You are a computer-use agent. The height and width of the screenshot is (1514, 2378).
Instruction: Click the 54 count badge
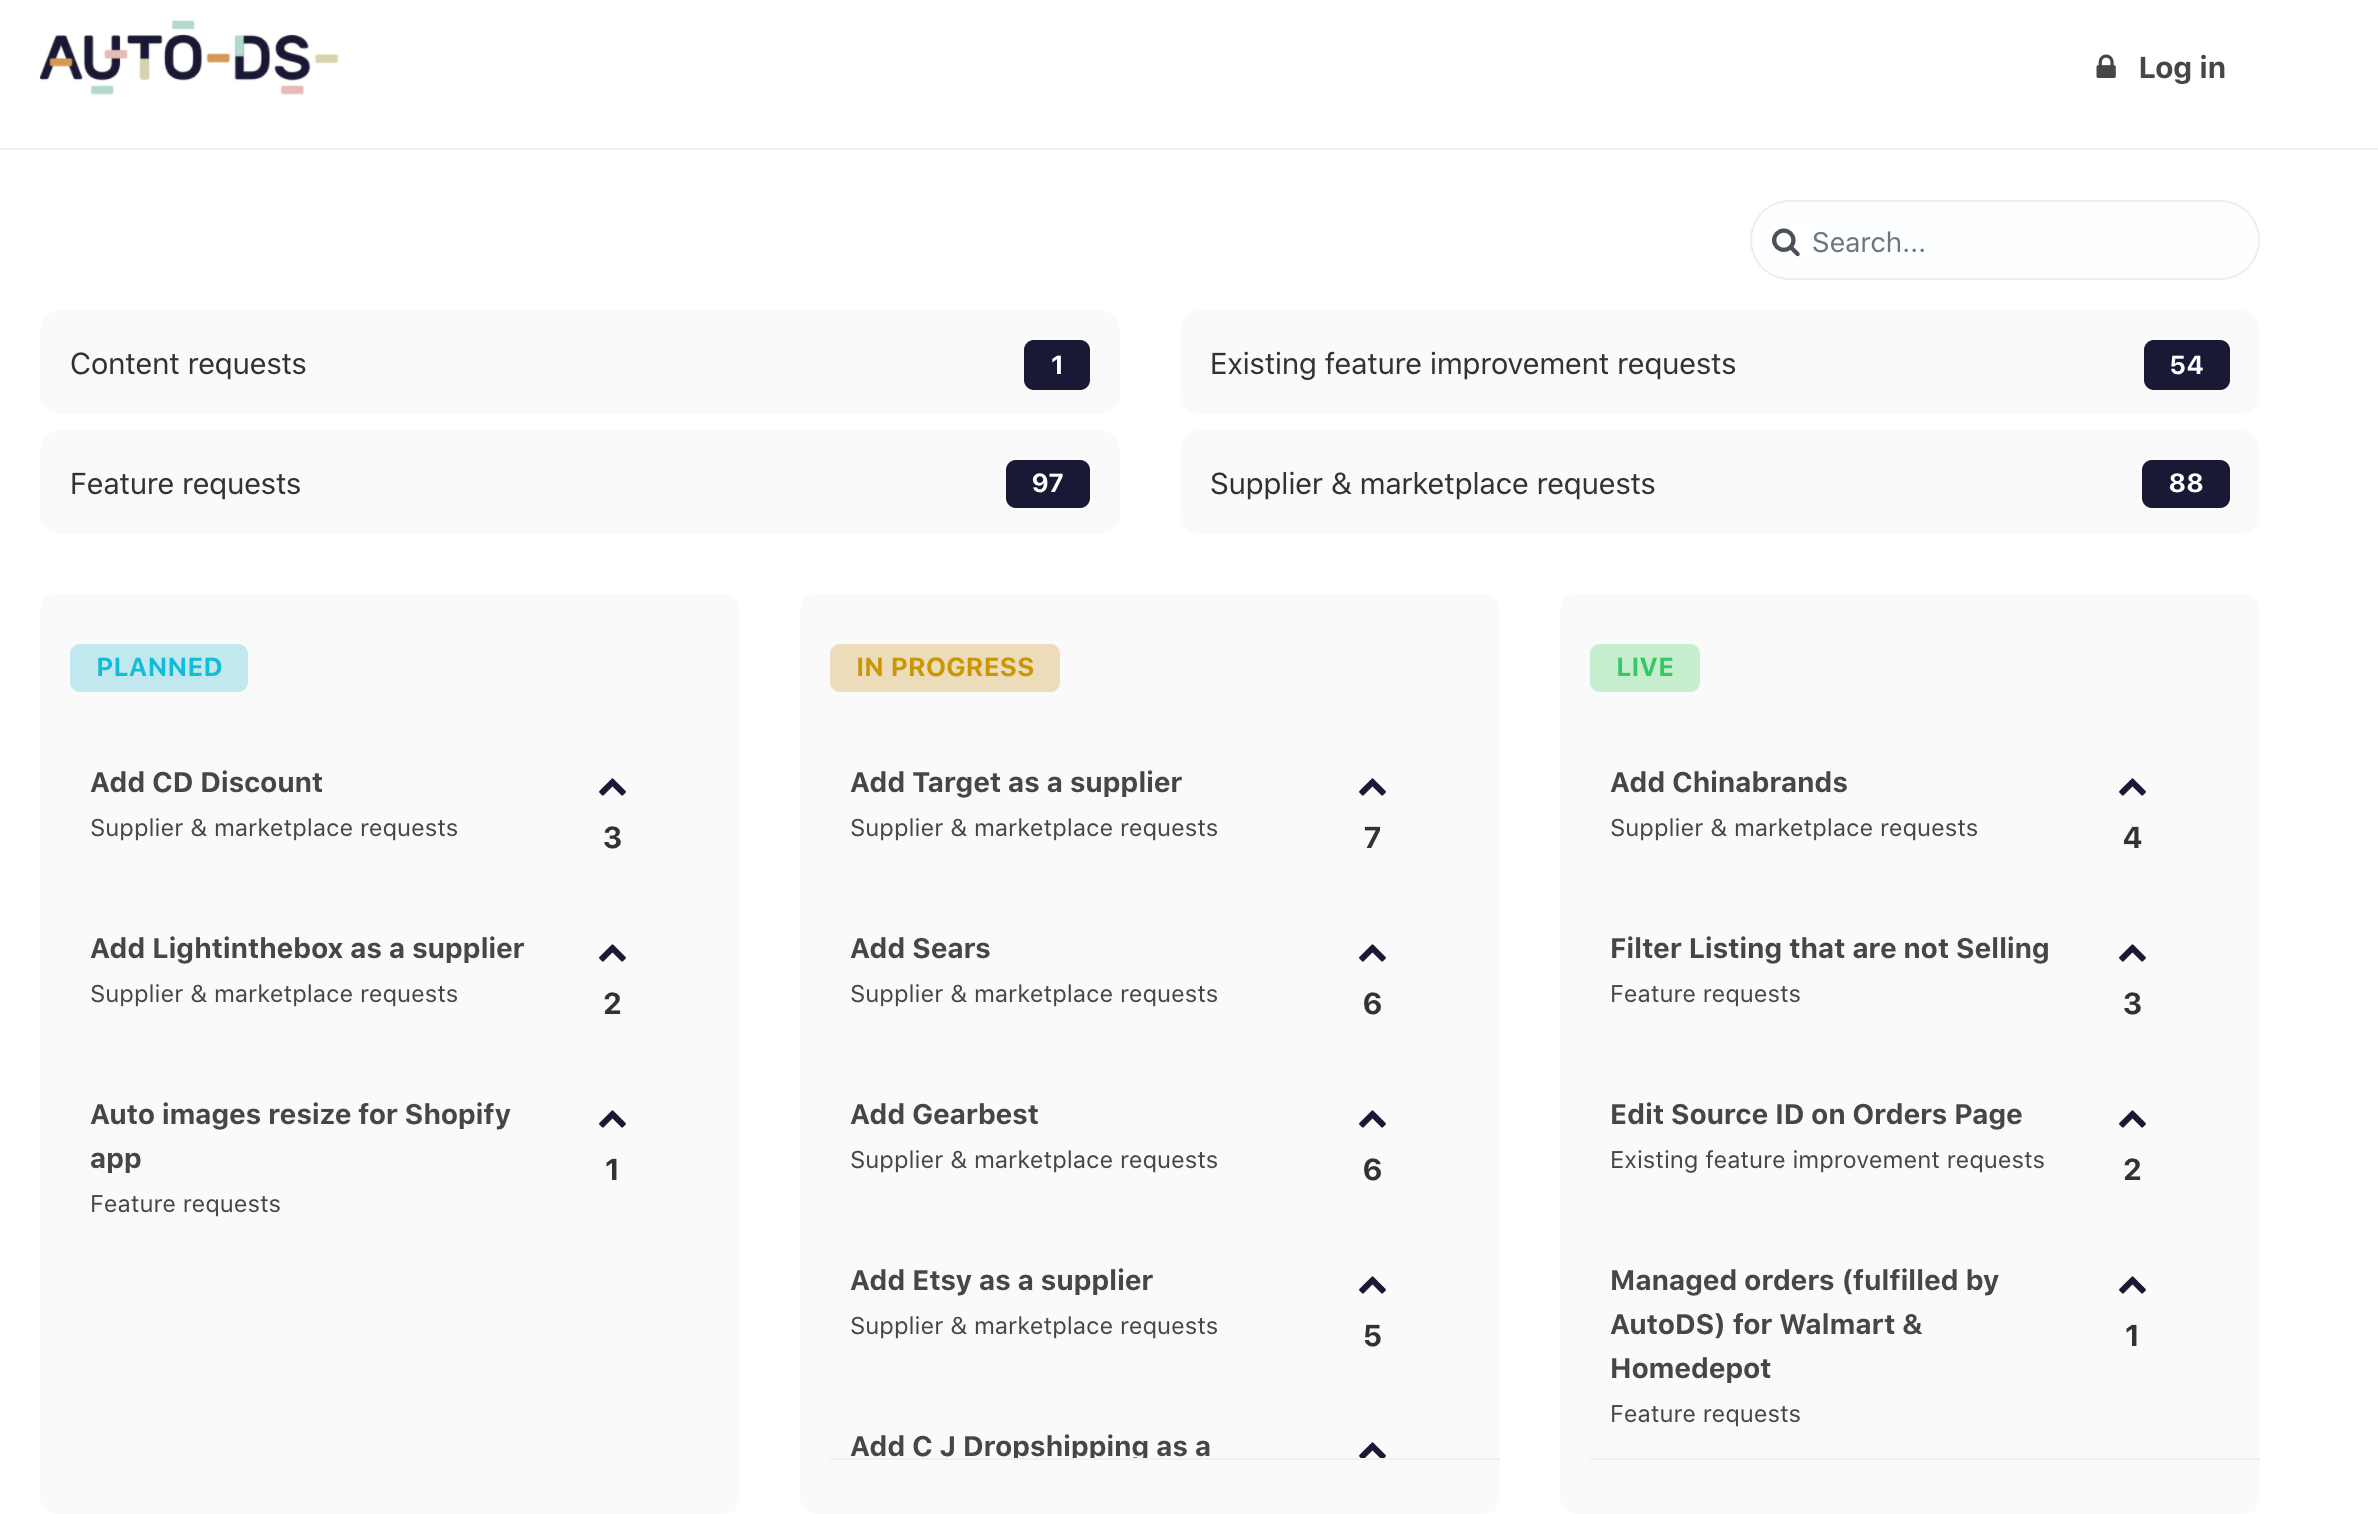(x=2186, y=365)
